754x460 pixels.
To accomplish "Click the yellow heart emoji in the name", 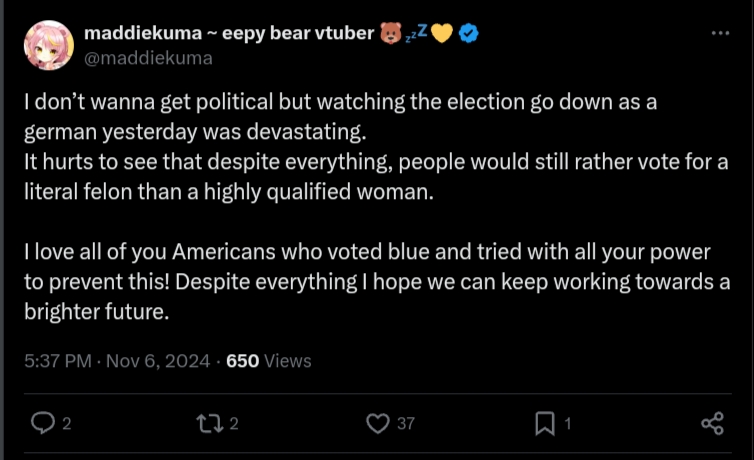I will (x=443, y=34).
